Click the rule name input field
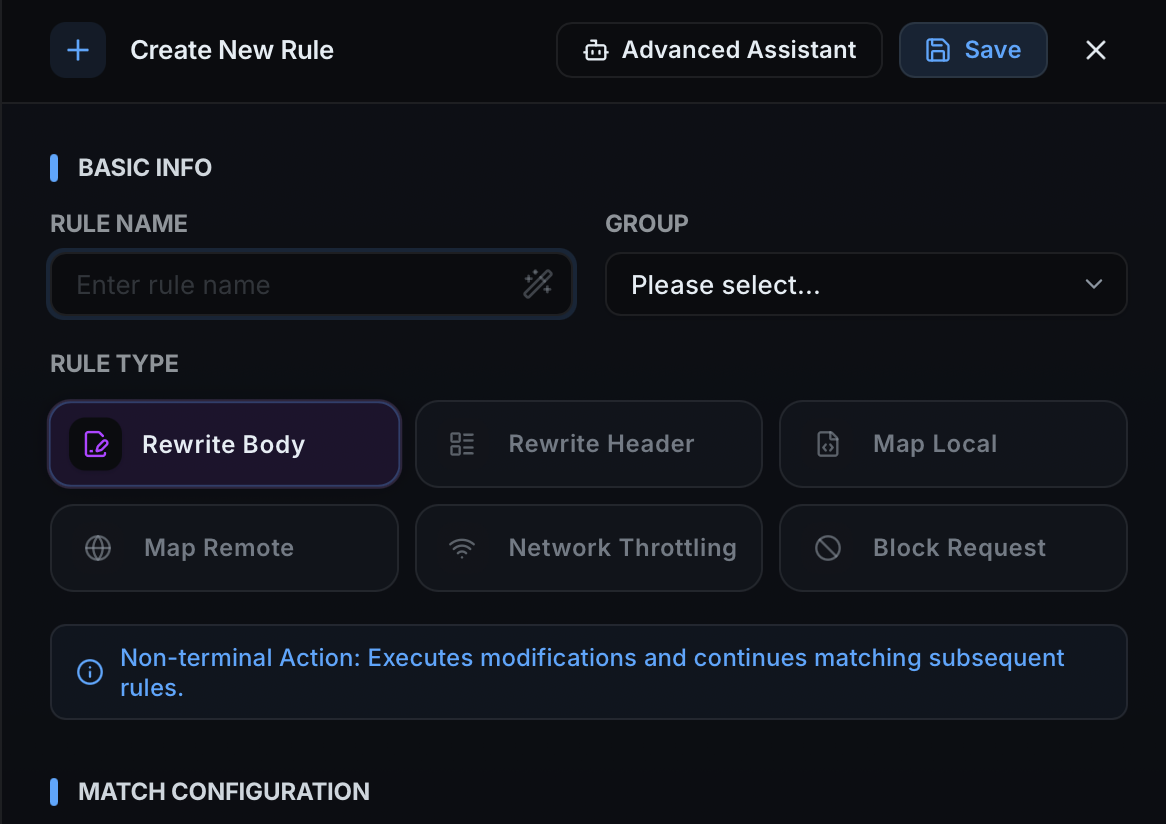 (x=280, y=284)
